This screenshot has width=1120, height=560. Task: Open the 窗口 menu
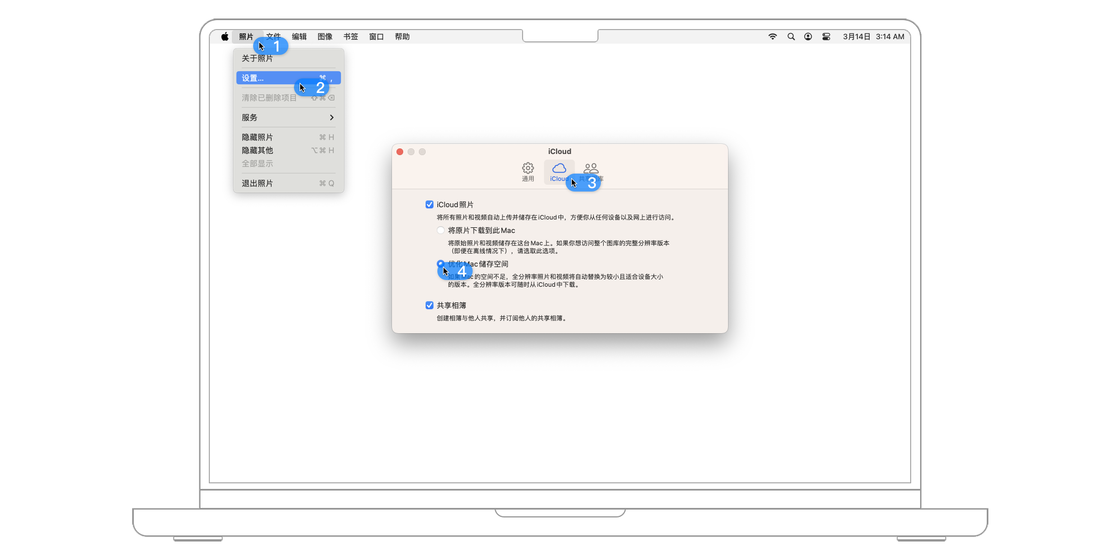(376, 36)
